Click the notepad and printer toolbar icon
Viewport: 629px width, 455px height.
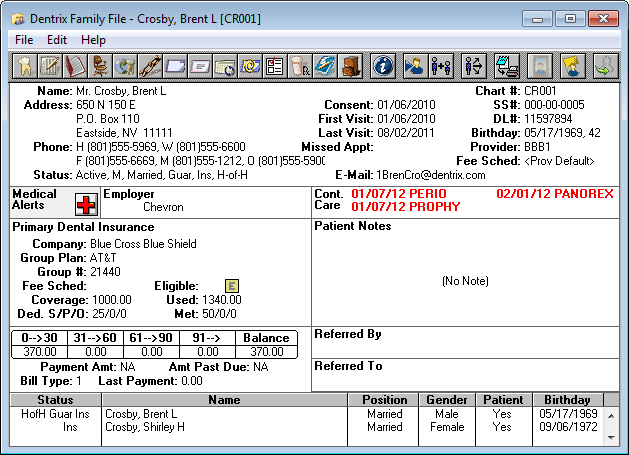[507, 66]
